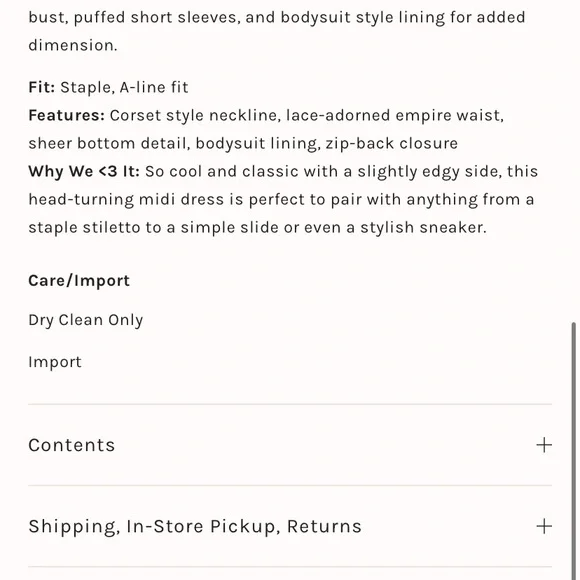Click the Staple, A-line fit text

click(124, 88)
